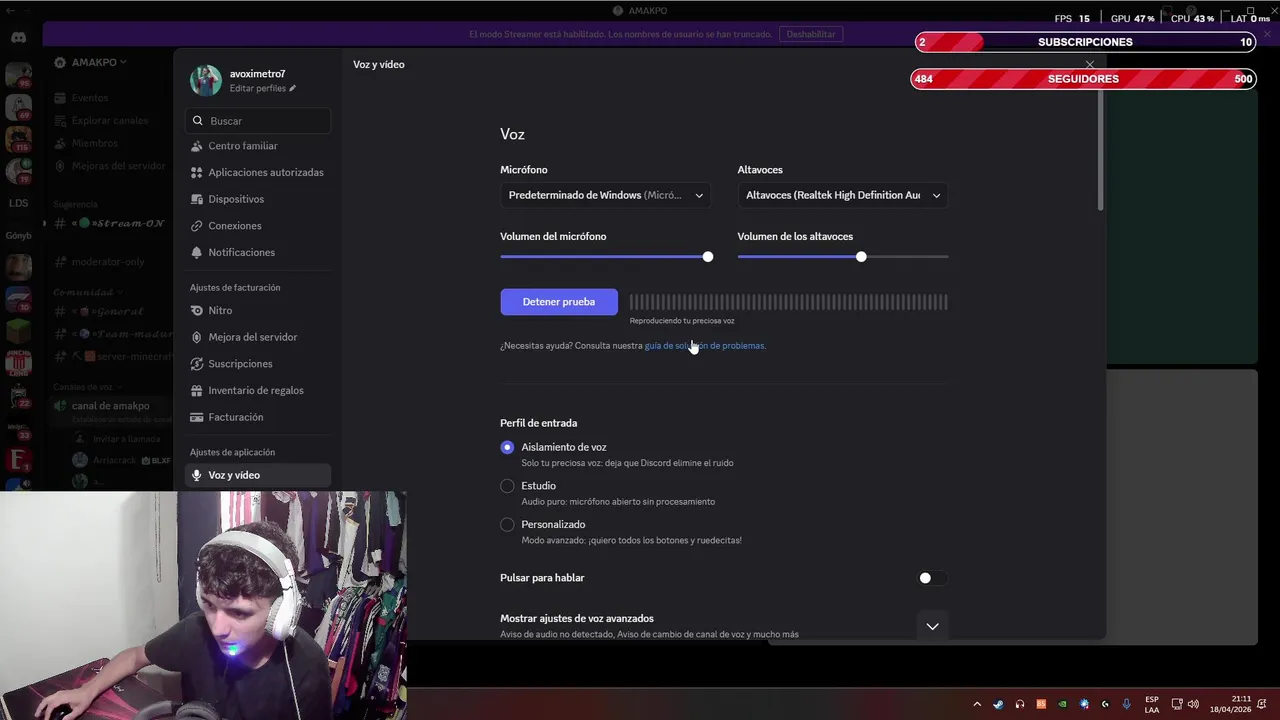Viewport: 1280px width, 720px height.
Task: Collapse the Comunidad channel category
Action: tap(86, 292)
